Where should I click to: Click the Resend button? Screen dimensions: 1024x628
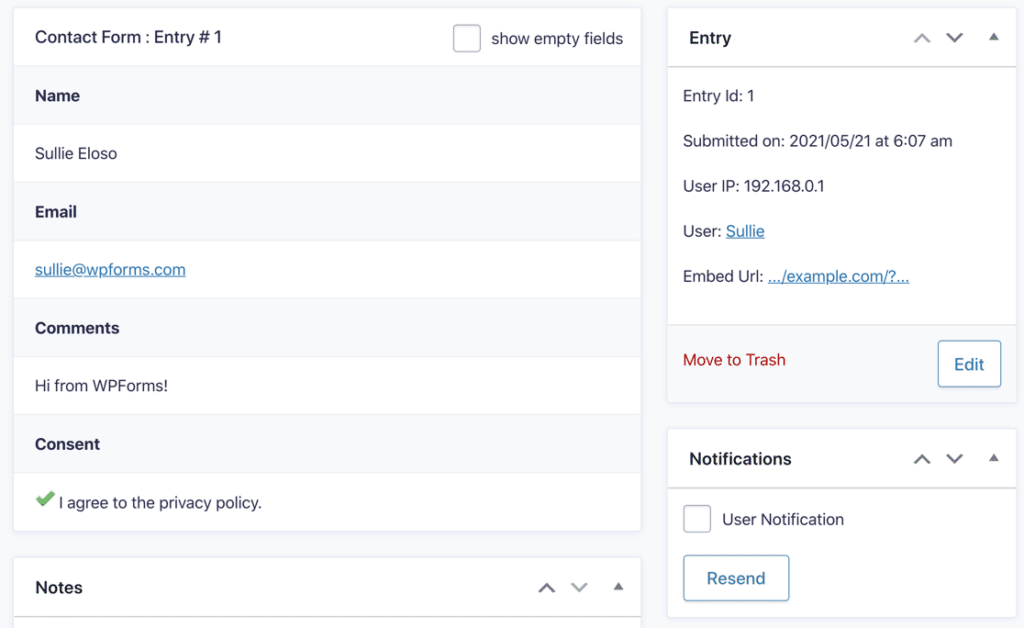point(736,578)
